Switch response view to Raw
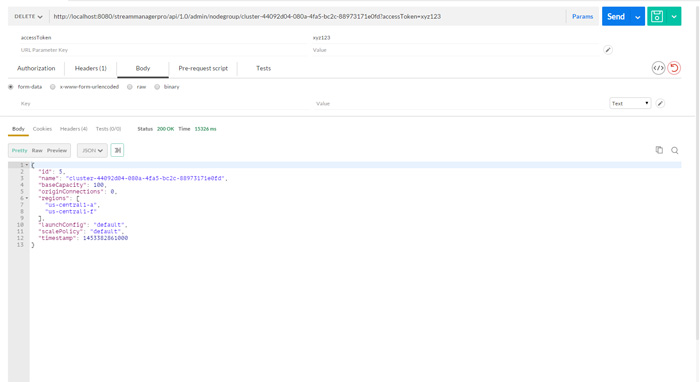This screenshot has width=700, height=382. pyautogui.click(x=37, y=150)
